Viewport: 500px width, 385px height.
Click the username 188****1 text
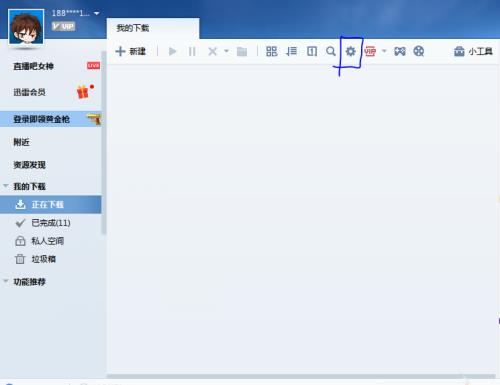click(71, 13)
